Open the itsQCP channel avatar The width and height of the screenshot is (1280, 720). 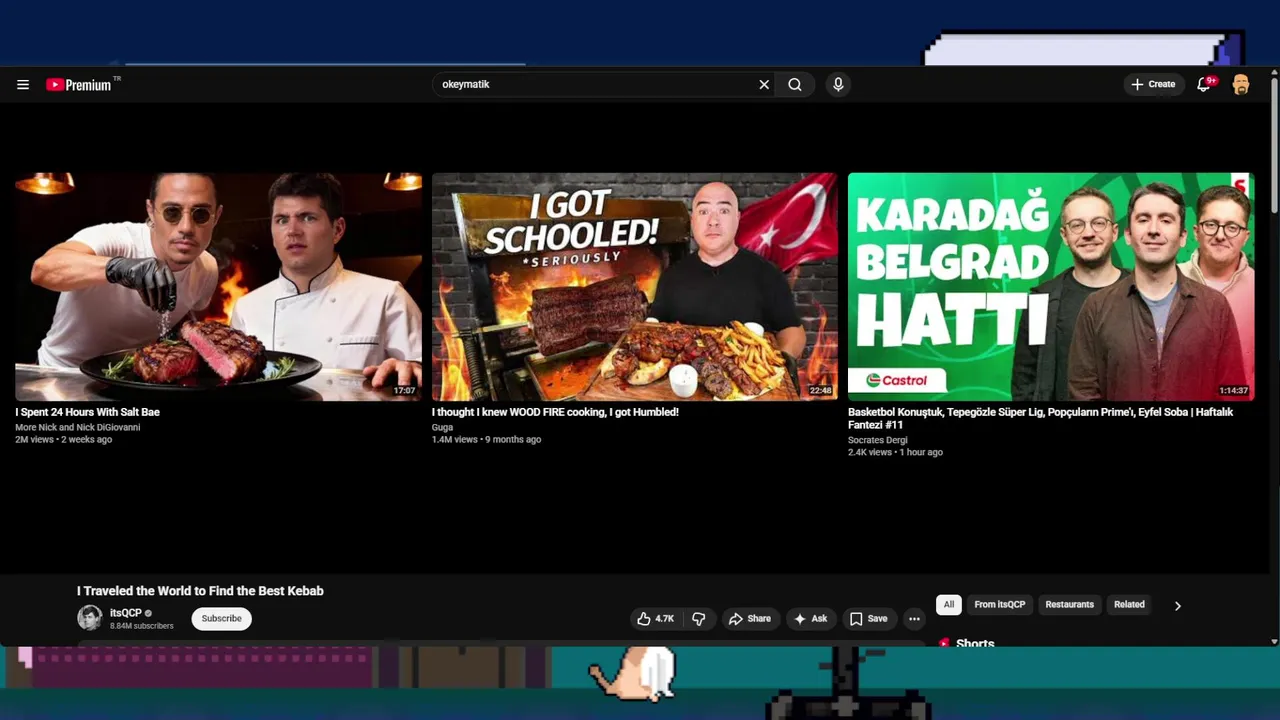point(90,618)
